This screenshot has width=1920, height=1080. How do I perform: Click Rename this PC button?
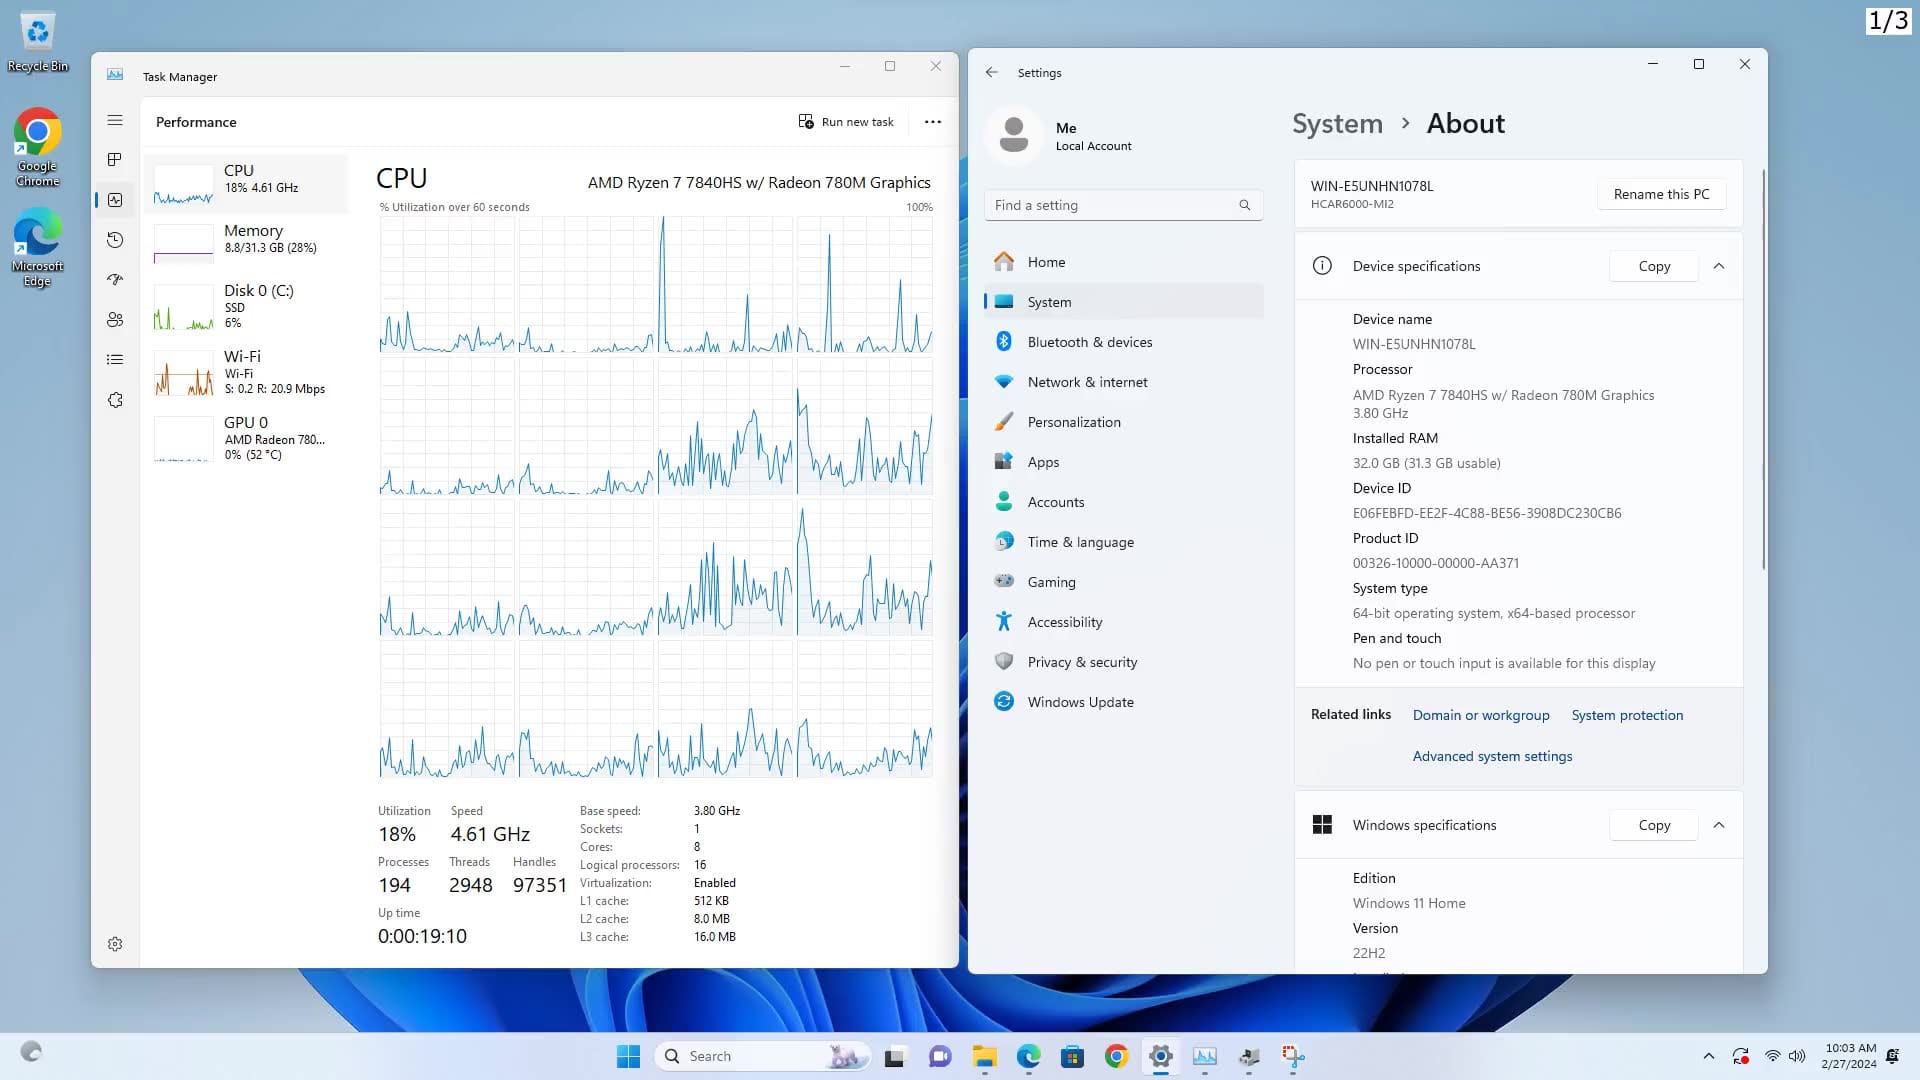coord(1661,194)
